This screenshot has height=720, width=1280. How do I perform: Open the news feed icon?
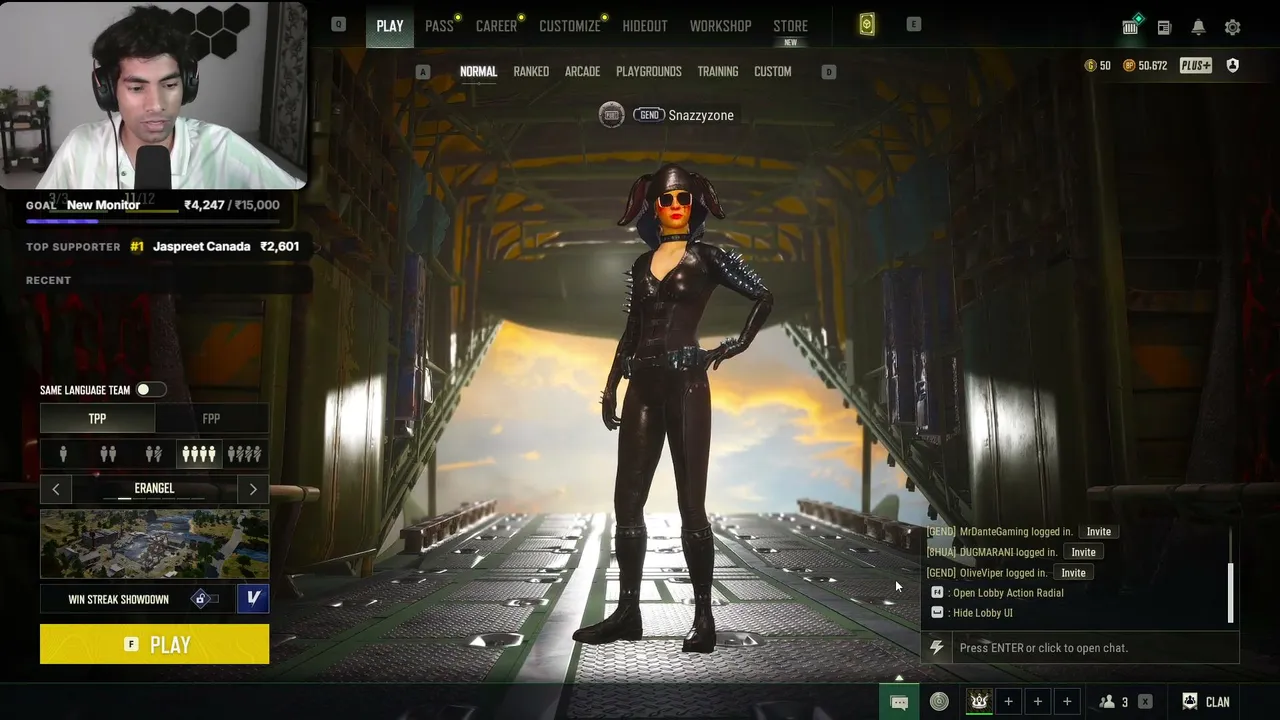click(x=1164, y=27)
